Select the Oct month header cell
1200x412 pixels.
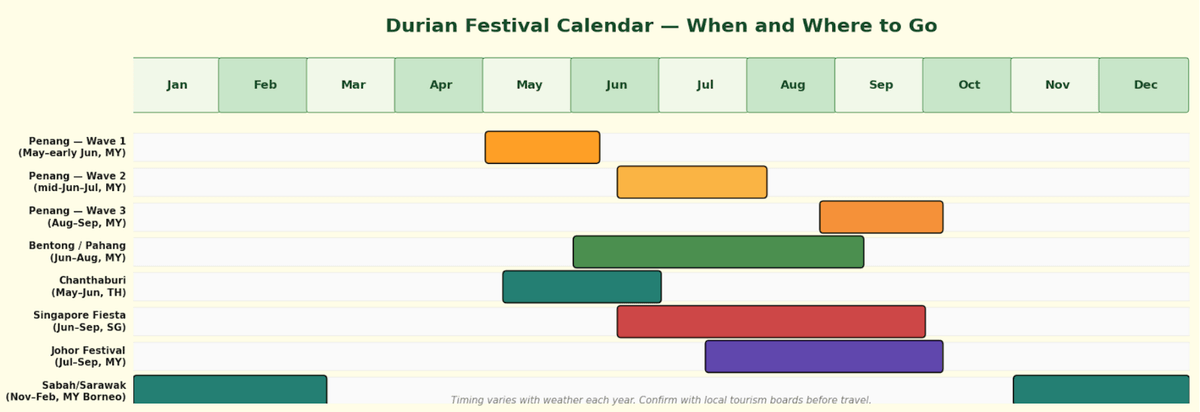[x=968, y=85]
